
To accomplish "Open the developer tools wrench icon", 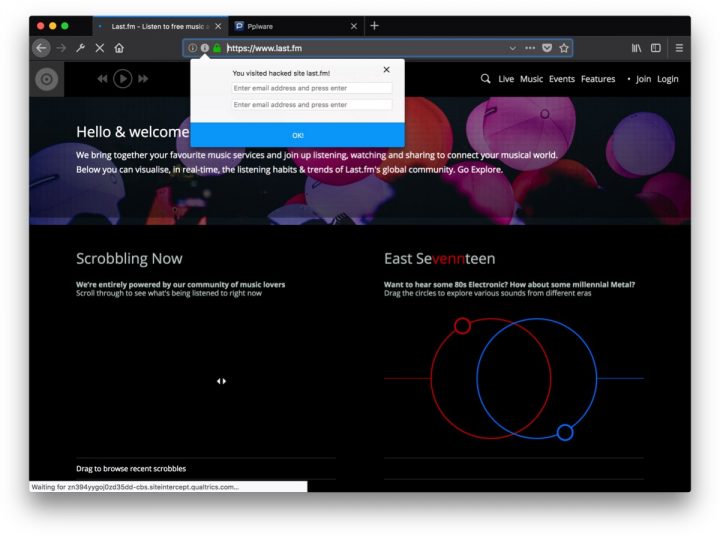I will 80,48.
